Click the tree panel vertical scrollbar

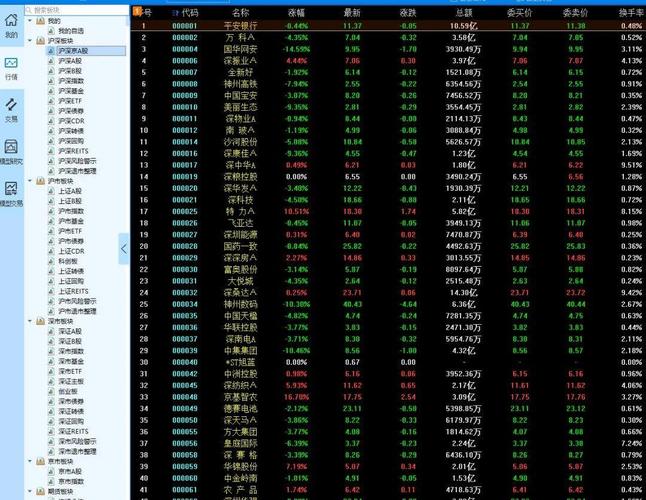(128, 21)
